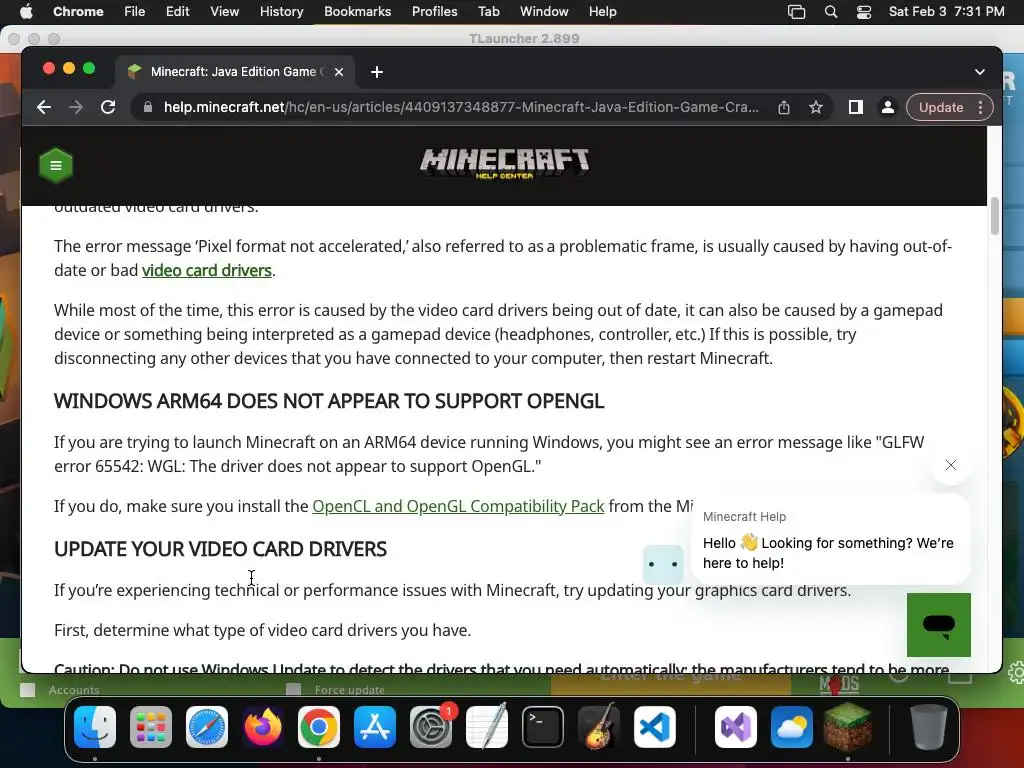Launch Safari from the Dock
Screen dimensions: 1024x768
[x=207, y=726]
